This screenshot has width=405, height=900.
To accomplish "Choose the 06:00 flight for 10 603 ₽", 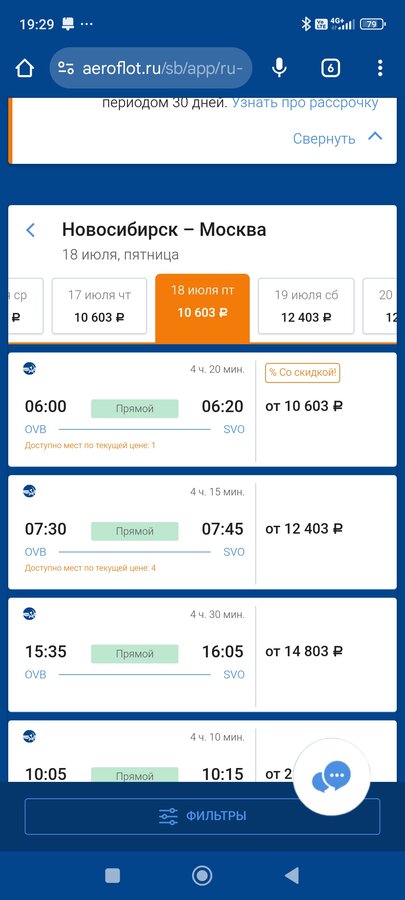I will [202, 409].
